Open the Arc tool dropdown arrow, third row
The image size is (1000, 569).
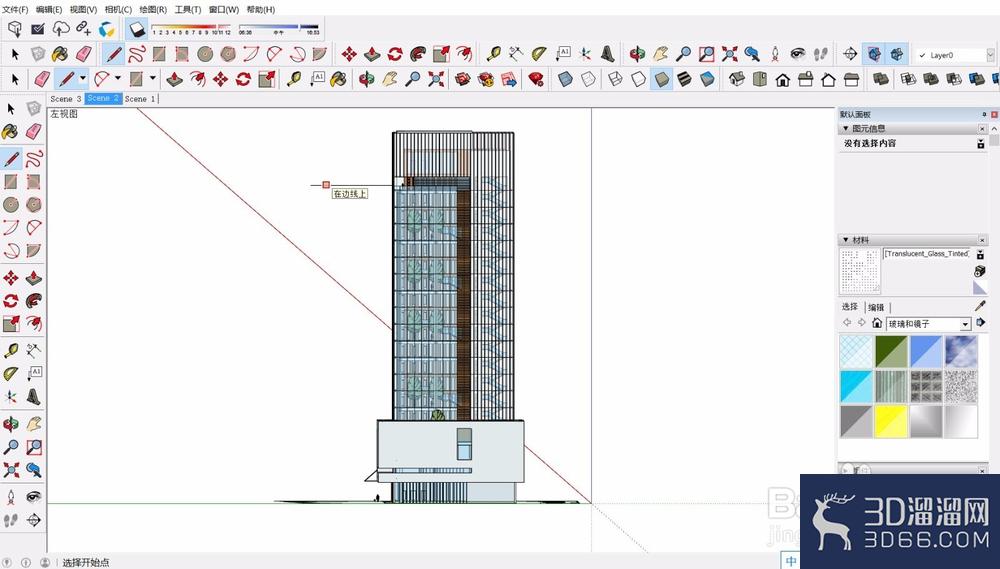click(117, 79)
